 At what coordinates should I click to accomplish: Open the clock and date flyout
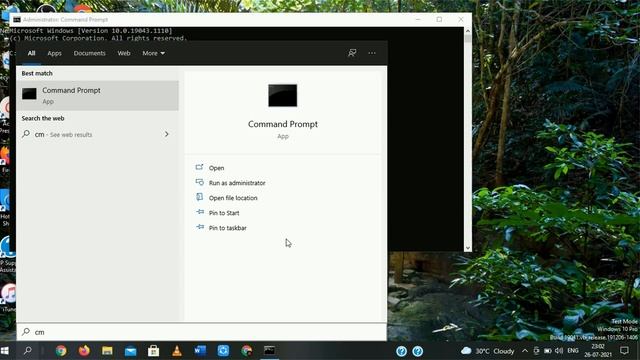pyautogui.click(x=598, y=351)
